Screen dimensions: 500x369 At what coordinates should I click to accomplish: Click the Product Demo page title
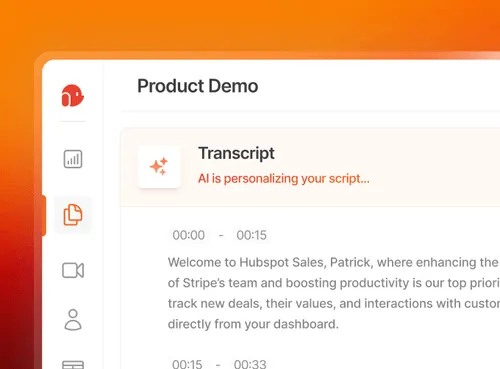coord(198,86)
